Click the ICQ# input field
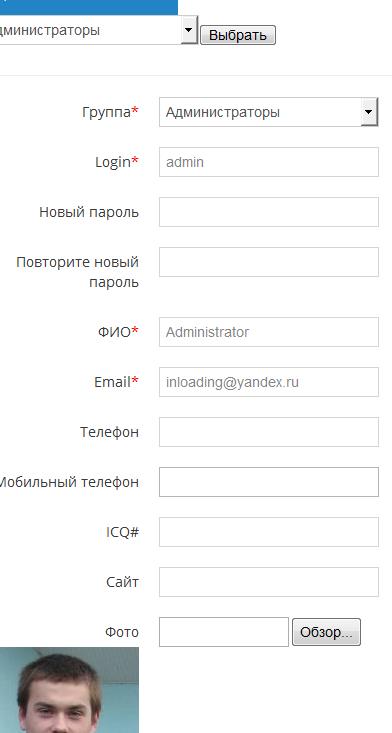The height and width of the screenshot is (733, 392). coord(269,532)
